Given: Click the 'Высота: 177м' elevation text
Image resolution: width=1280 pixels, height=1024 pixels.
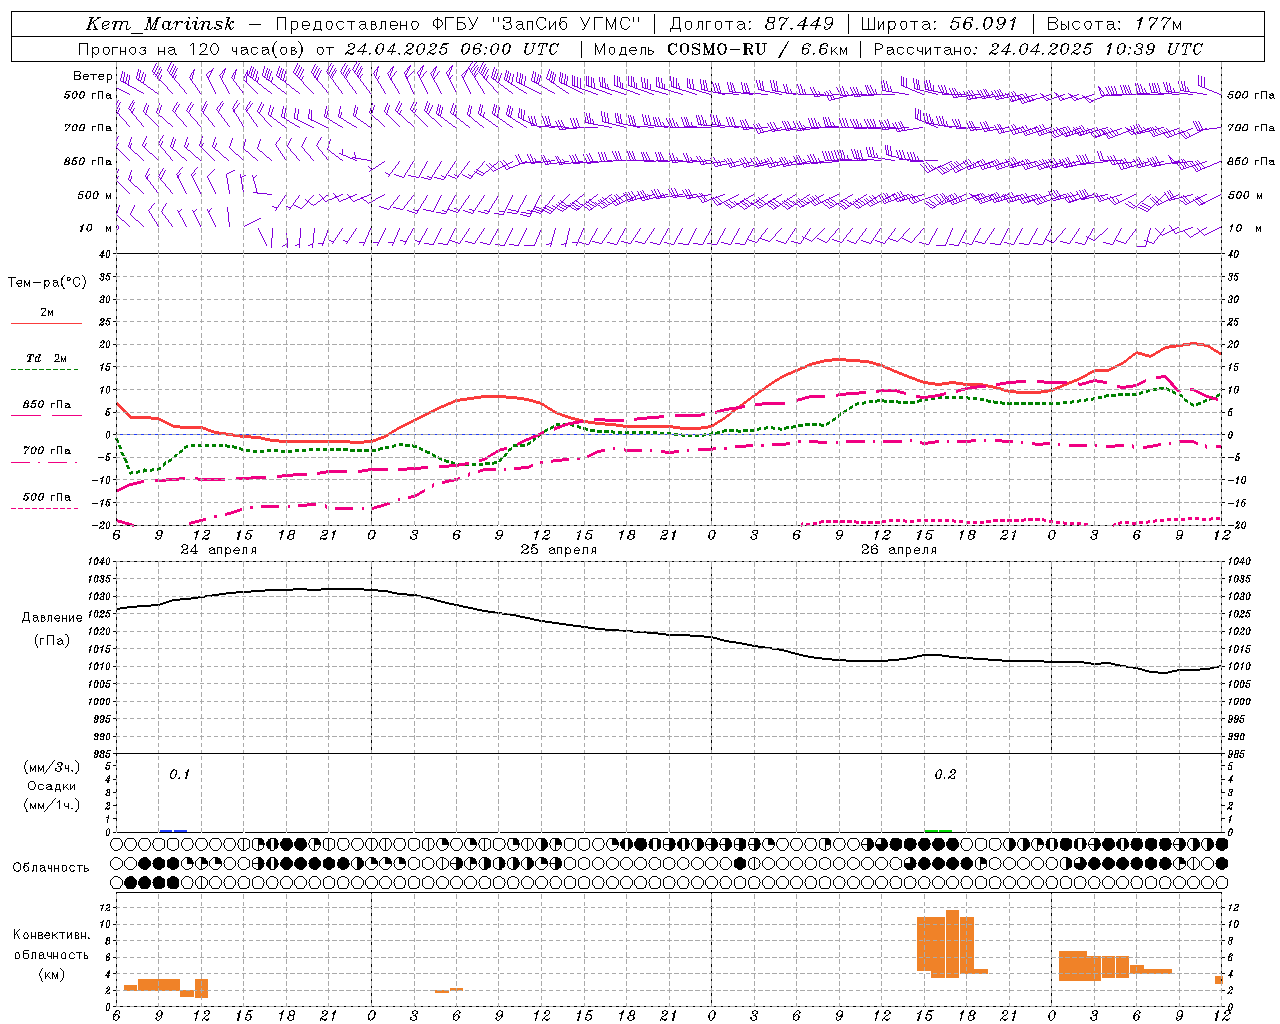Looking at the screenshot, I should [1114, 24].
